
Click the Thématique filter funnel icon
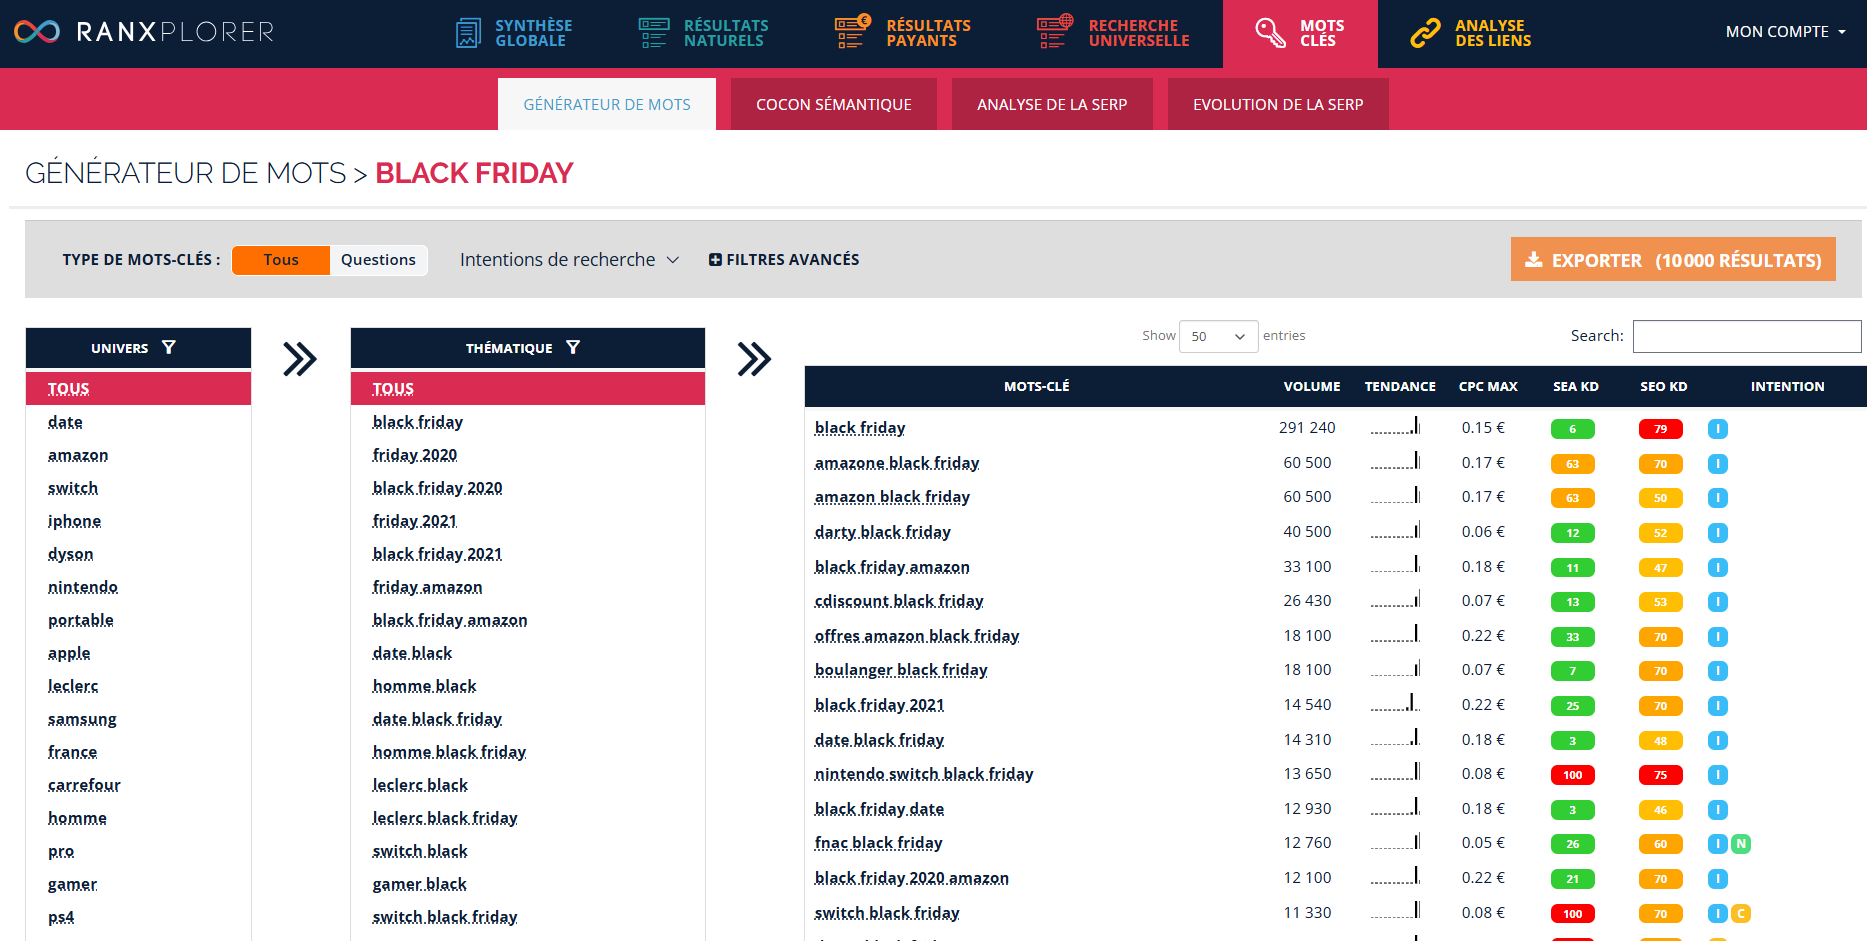point(573,347)
